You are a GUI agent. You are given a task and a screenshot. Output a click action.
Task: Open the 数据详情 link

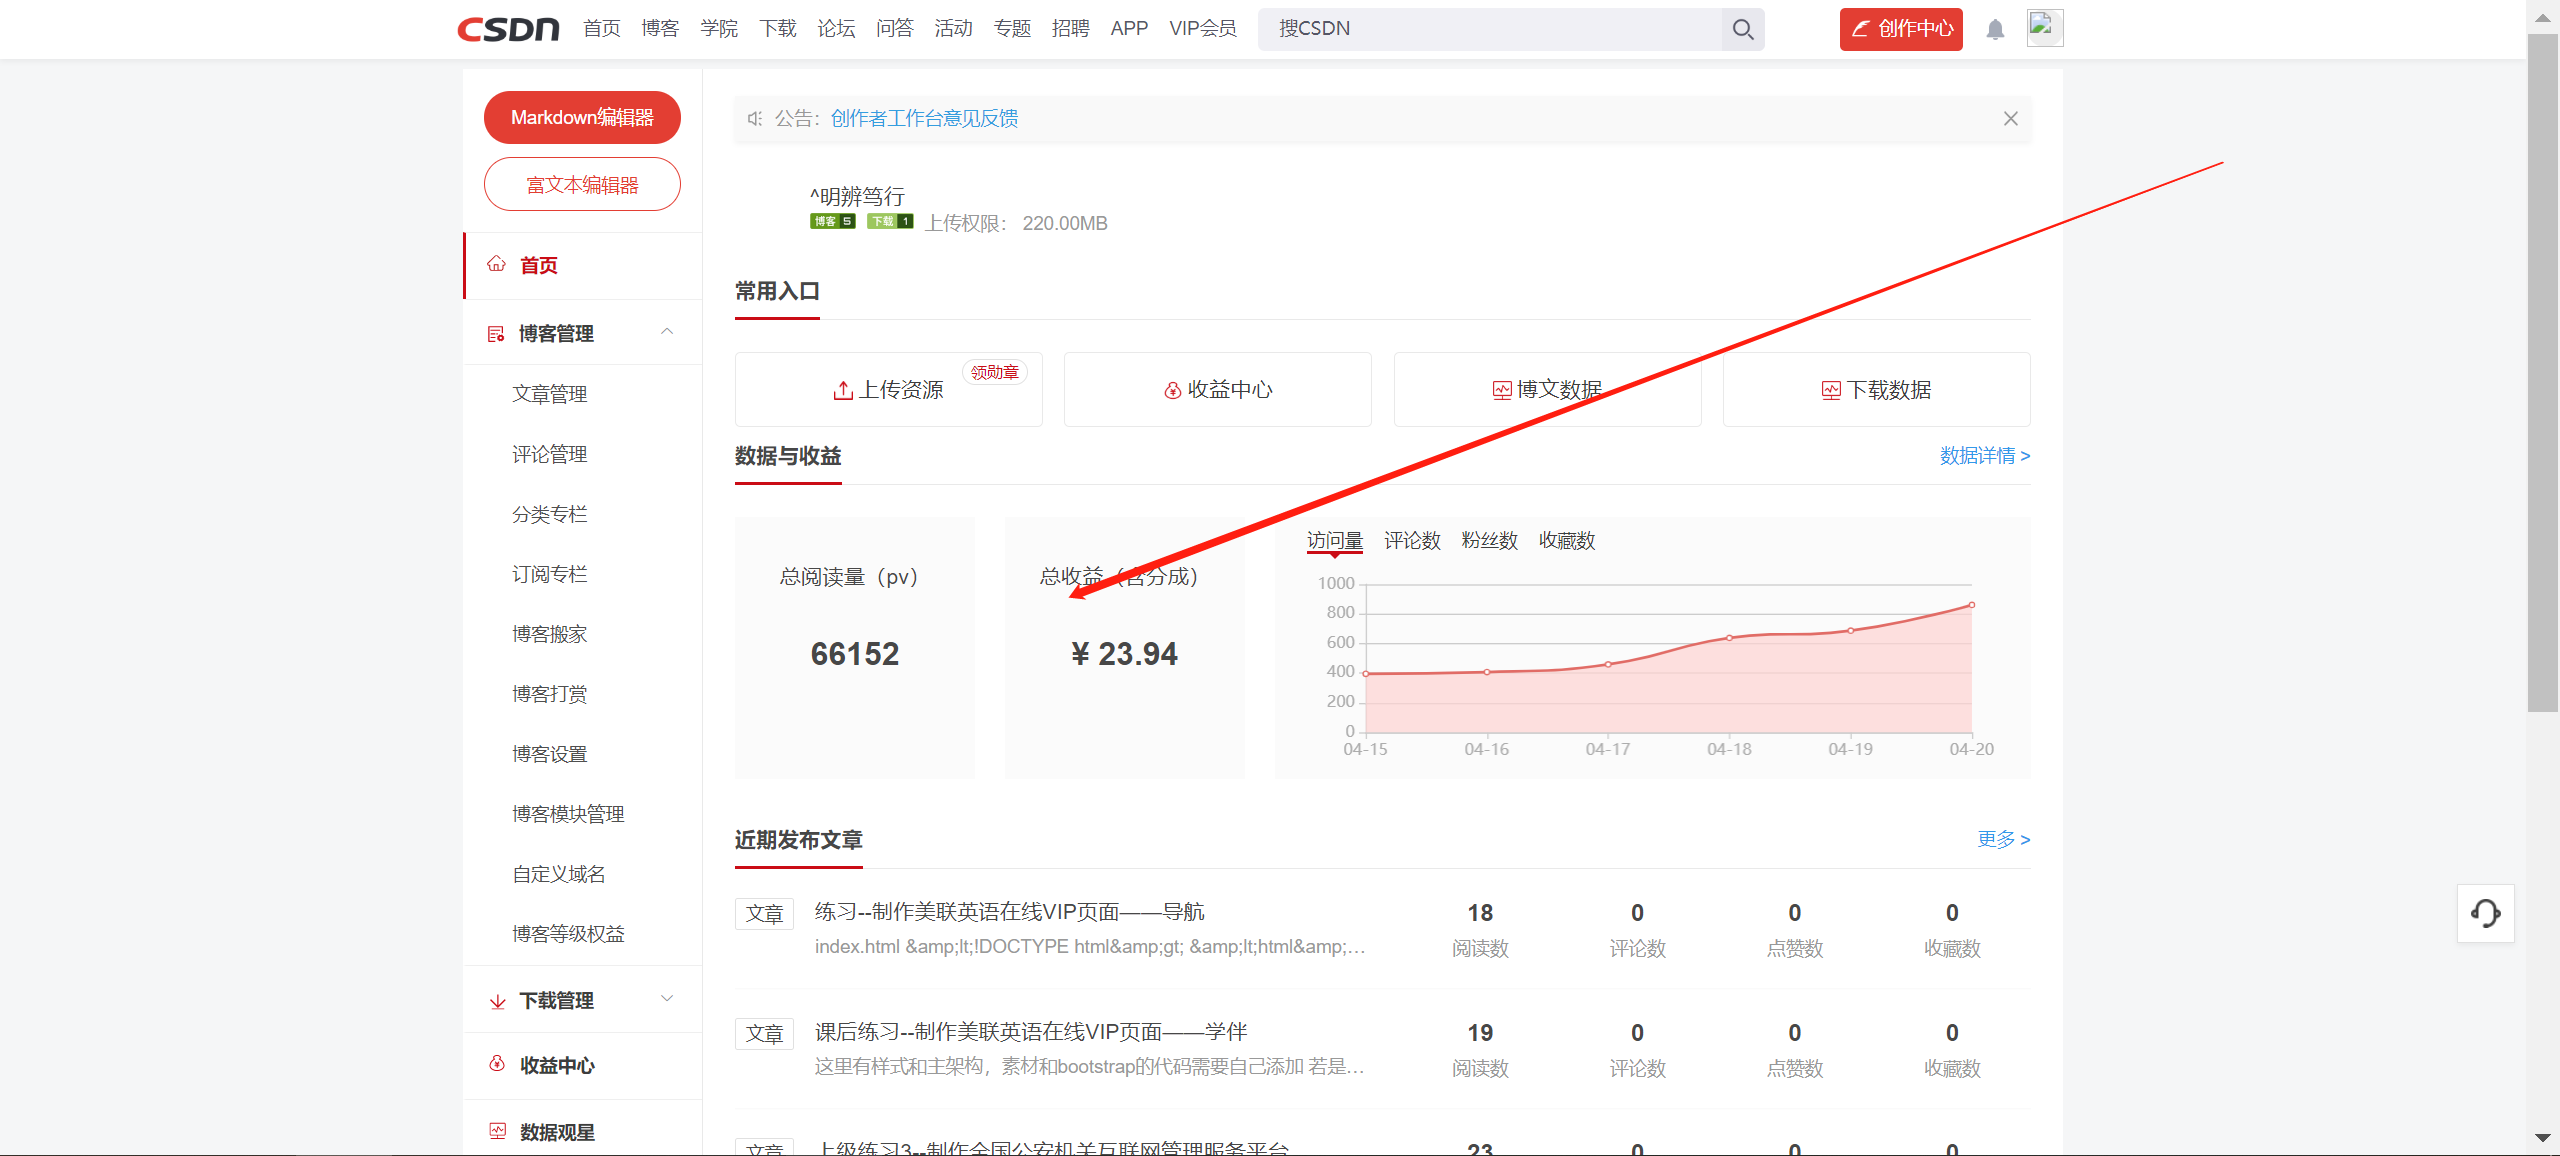point(1984,456)
